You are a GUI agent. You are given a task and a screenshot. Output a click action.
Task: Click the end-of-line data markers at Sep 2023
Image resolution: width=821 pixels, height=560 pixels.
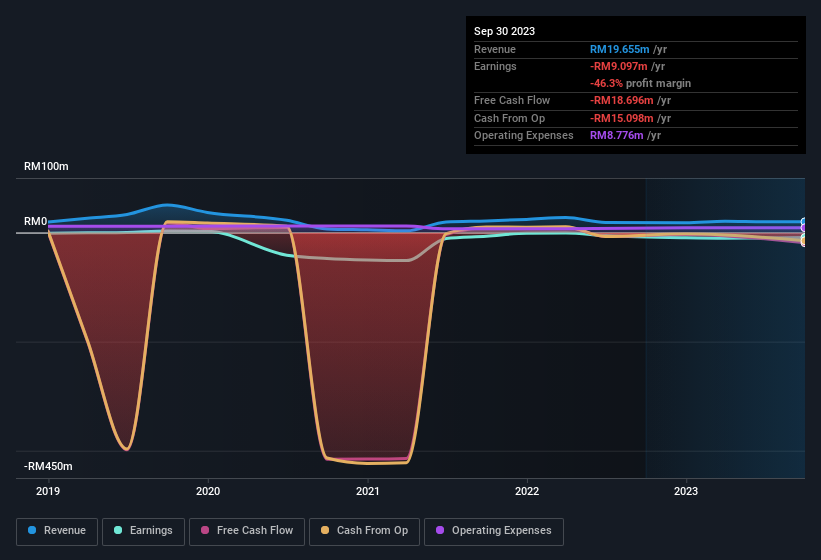pos(804,232)
